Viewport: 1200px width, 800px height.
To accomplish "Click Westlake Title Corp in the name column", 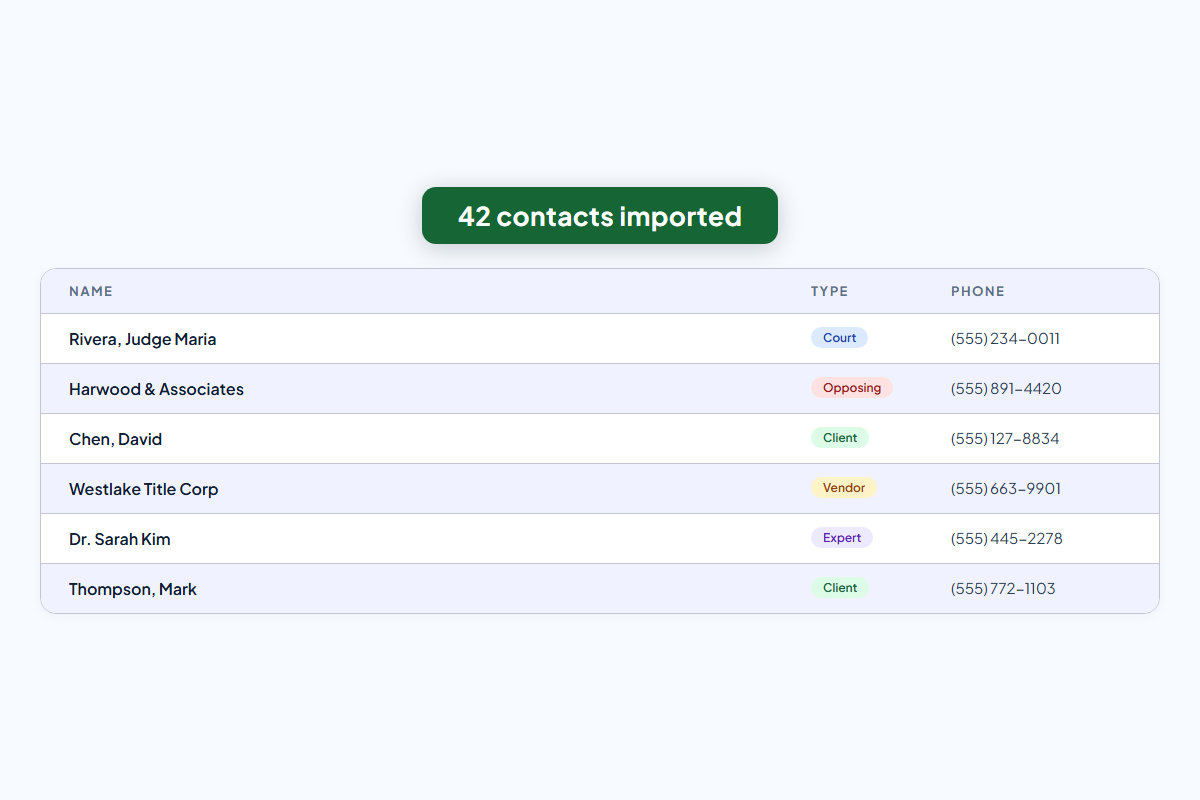I will click(x=143, y=489).
